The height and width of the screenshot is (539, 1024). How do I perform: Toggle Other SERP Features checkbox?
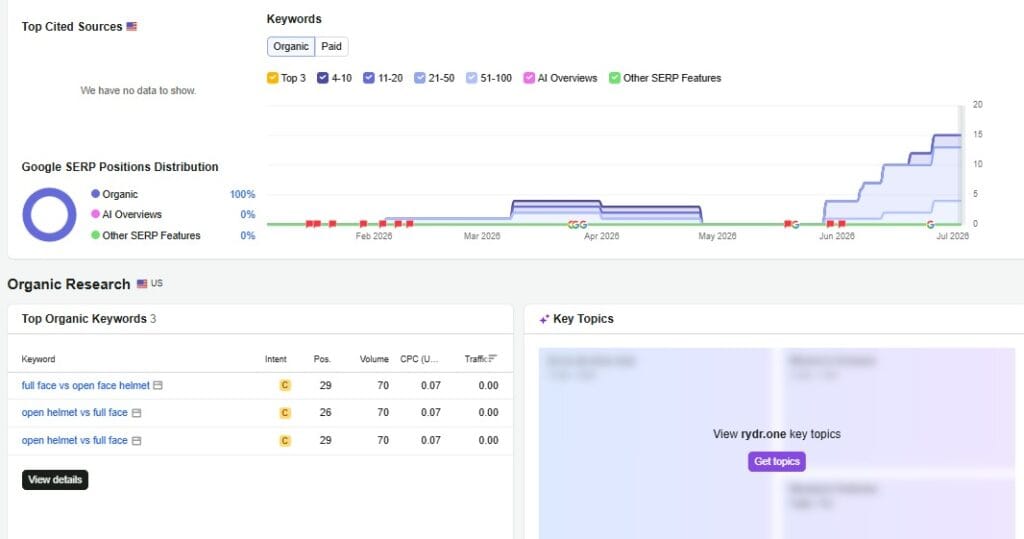615,78
